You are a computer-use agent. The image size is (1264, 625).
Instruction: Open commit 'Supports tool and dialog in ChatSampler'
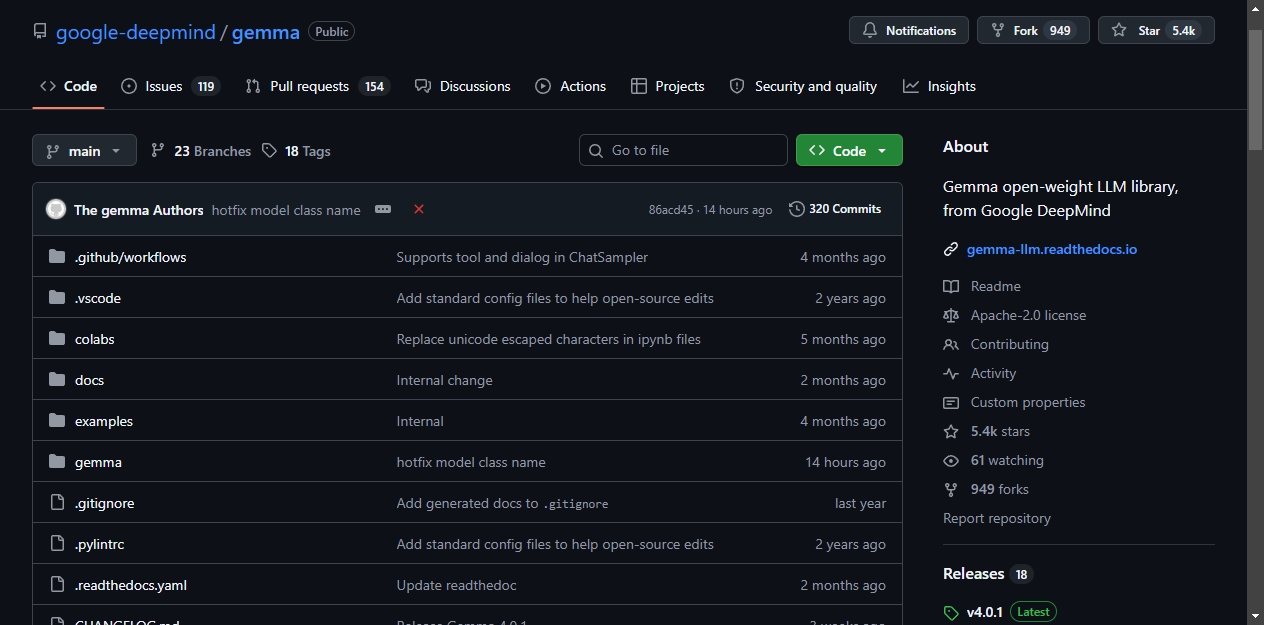pos(522,257)
